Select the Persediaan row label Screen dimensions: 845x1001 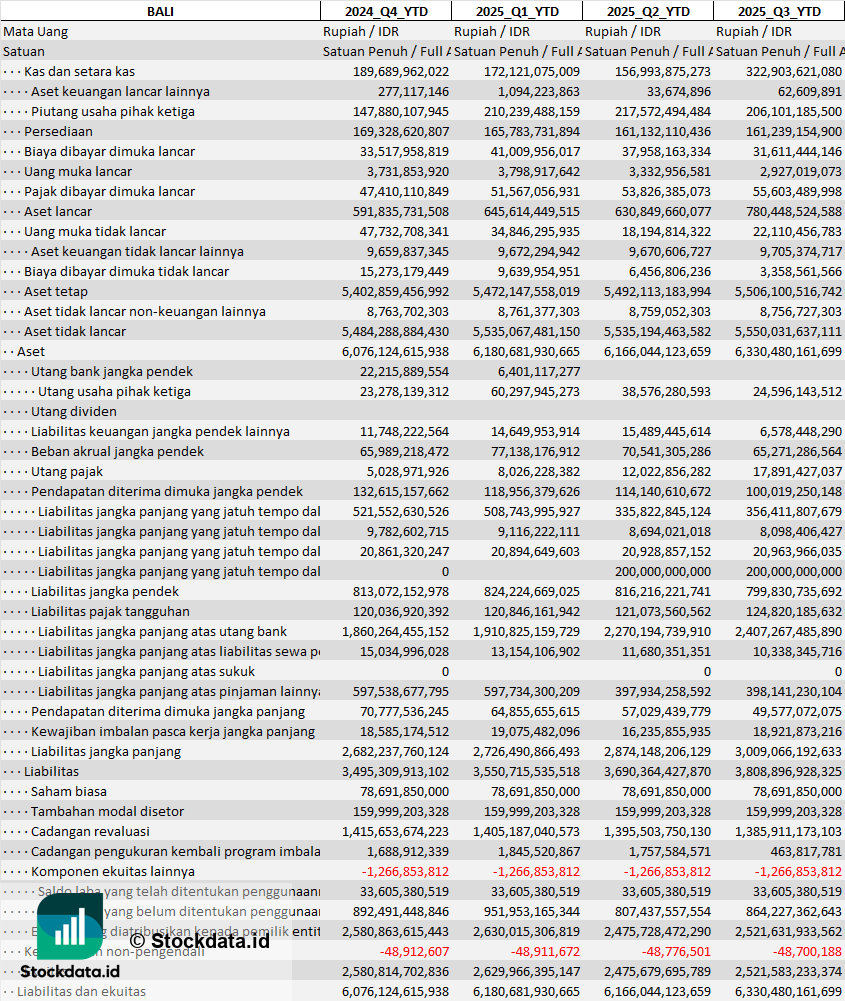coord(58,132)
